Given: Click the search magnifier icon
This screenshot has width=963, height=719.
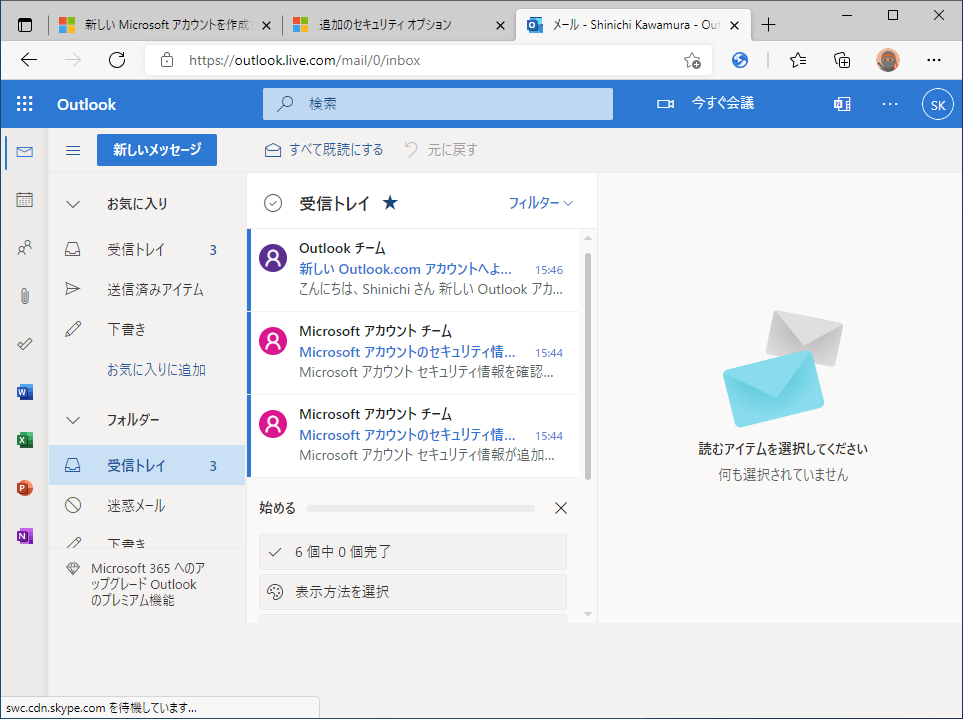Looking at the screenshot, I should point(285,103).
